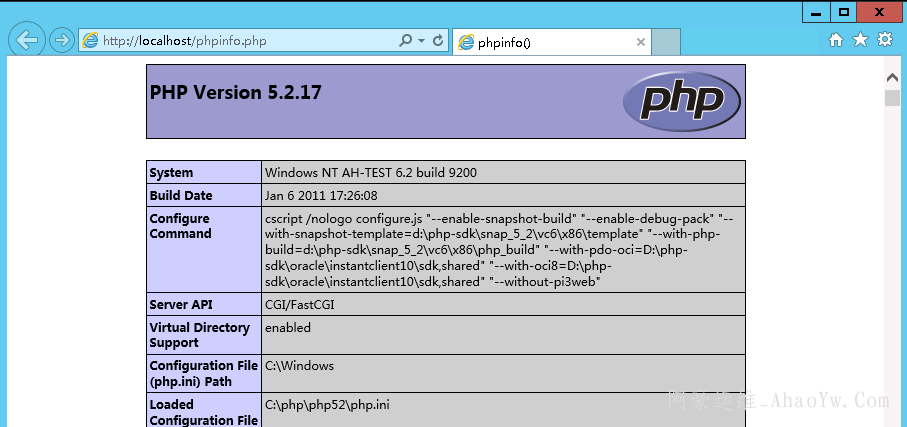The height and width of the screenshot is (427, 907).
Task: Open the Home page icon
Action: tap(836, 40)
